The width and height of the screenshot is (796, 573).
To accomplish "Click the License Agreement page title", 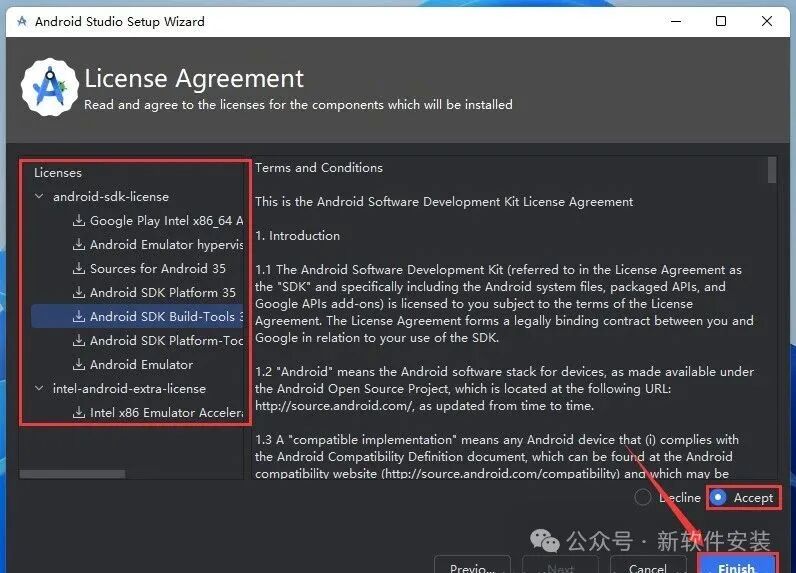I will coord(194,78).
